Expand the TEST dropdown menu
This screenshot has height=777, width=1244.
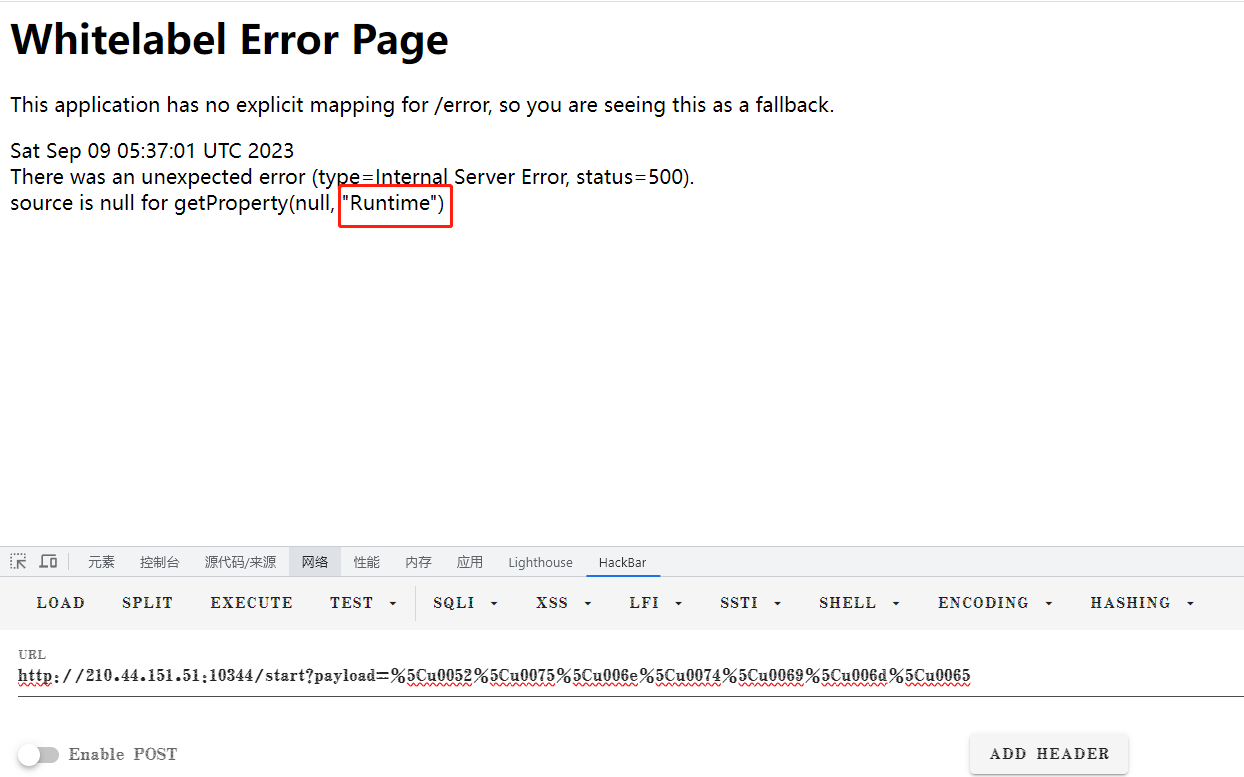363,603
